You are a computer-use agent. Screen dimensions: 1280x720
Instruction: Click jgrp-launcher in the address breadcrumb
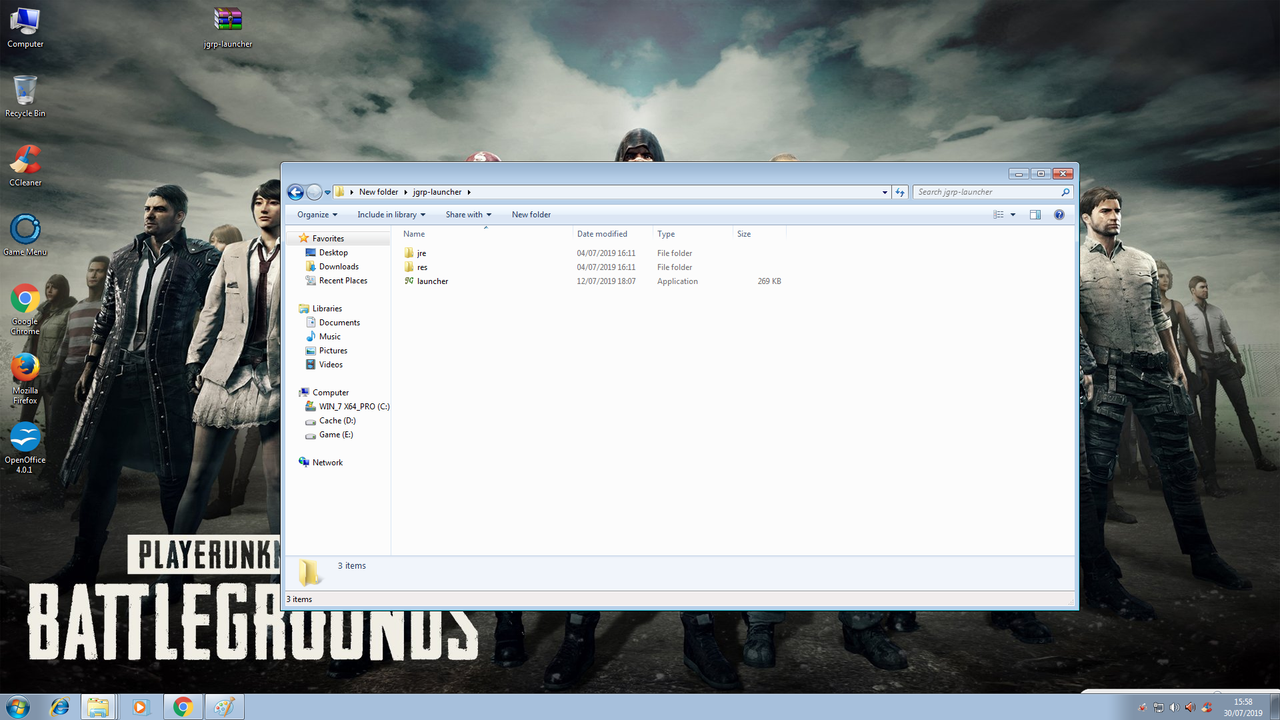point(437,192)
